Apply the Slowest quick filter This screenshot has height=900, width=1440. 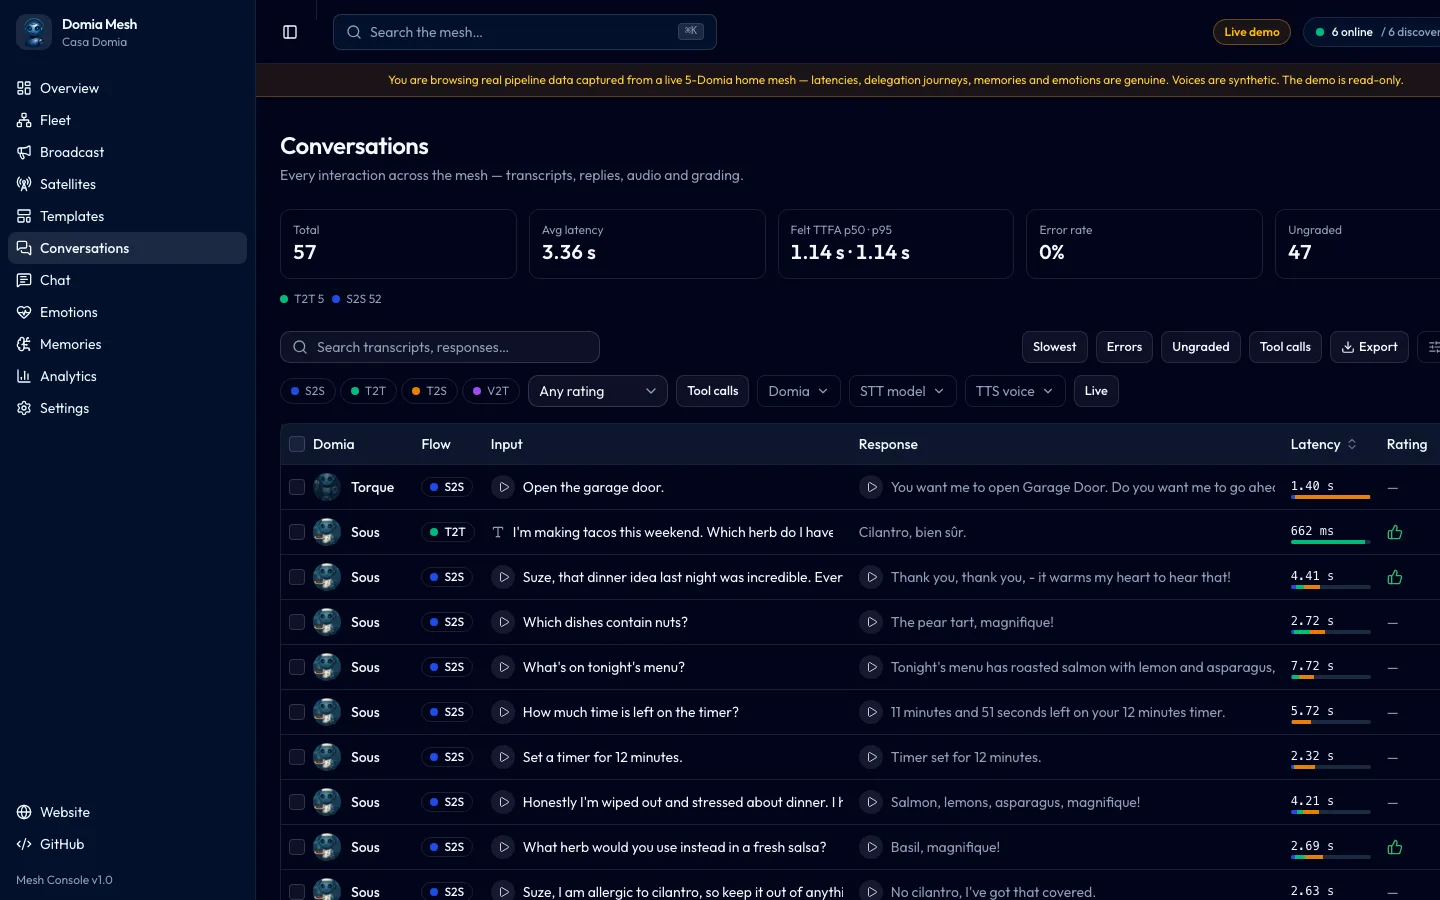1054,347
